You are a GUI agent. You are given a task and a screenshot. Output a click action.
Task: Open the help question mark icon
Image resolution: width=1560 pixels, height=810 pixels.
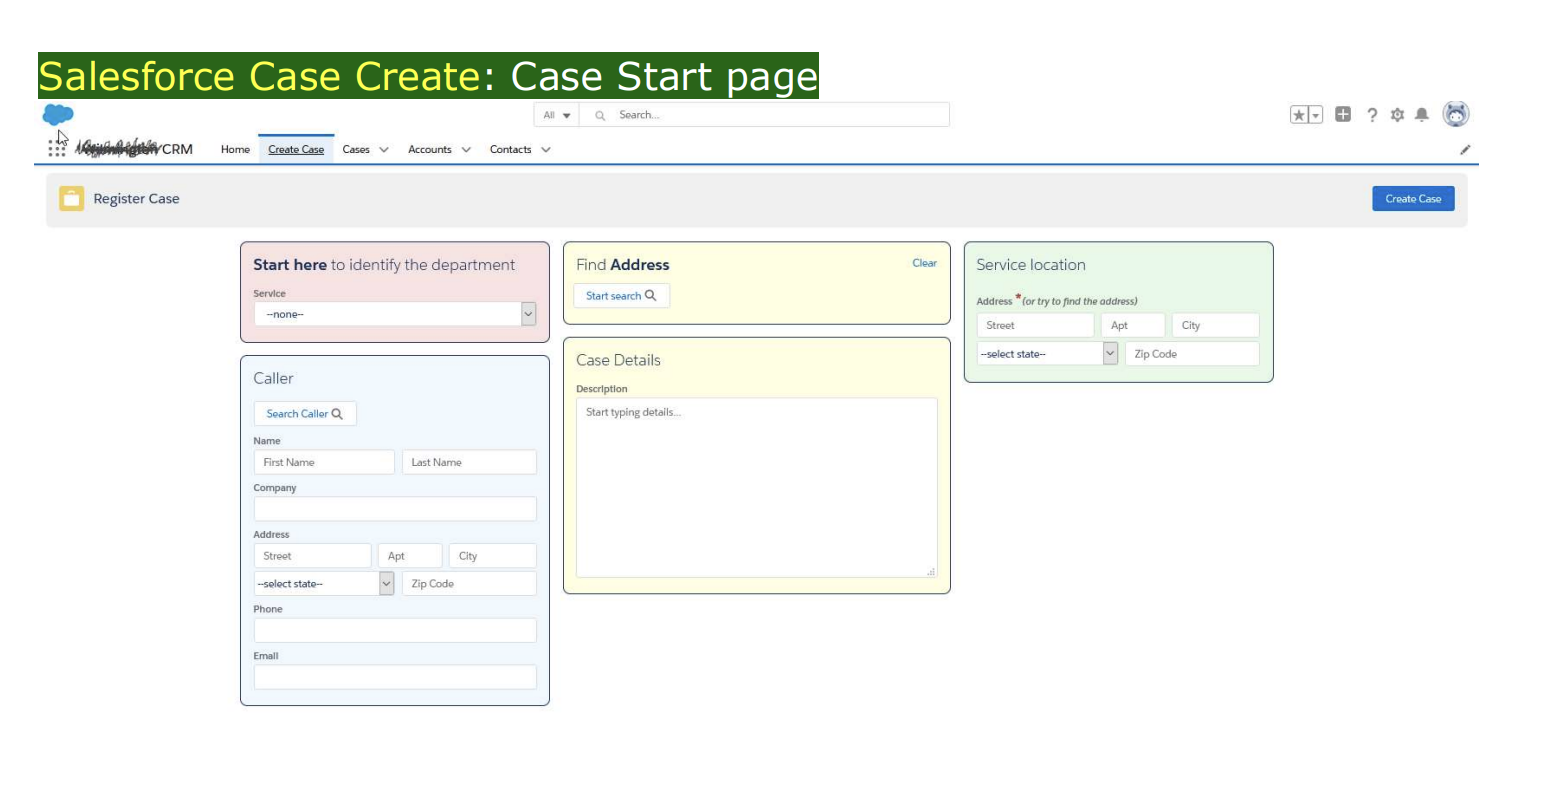click(1372, 115)
